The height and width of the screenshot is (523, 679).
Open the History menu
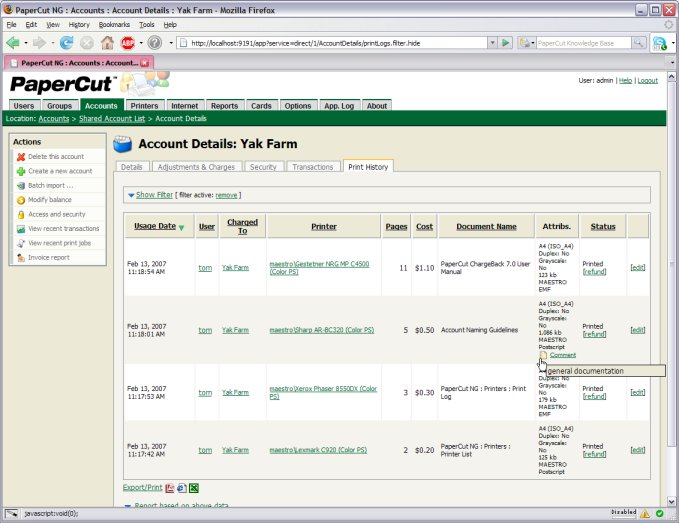click(79, 25)
